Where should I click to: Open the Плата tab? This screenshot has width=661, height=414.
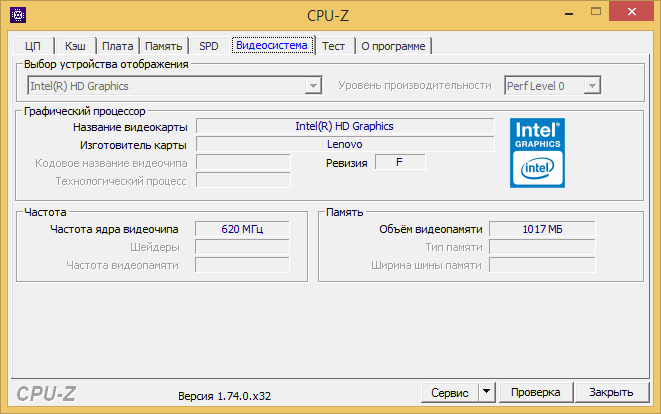coord(118,46)
